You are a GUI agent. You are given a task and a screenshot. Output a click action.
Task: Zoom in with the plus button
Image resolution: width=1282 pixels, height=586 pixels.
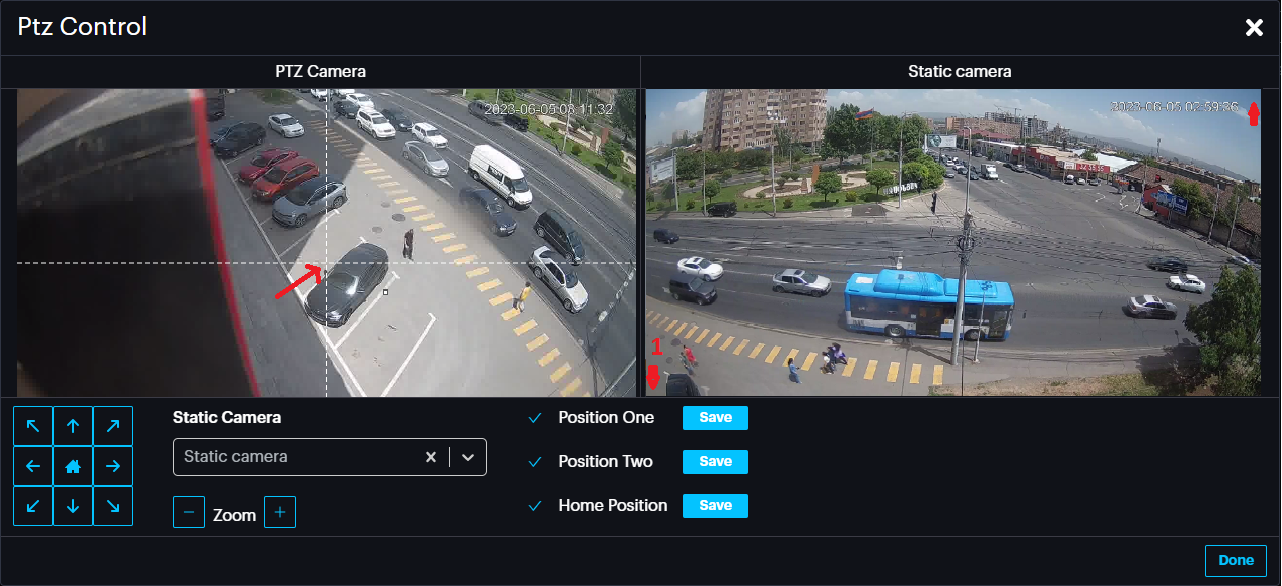tap(280, 513)
